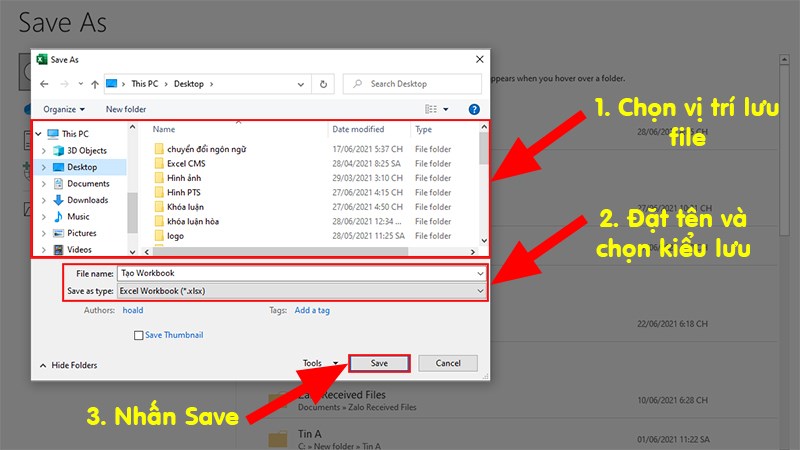Open the File name dropdown arrow
800x450 pixels.
coord(480,273)
